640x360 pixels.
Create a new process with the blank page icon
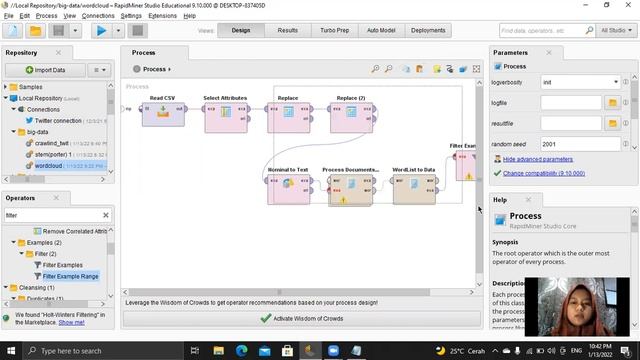[x=13, y=31]
